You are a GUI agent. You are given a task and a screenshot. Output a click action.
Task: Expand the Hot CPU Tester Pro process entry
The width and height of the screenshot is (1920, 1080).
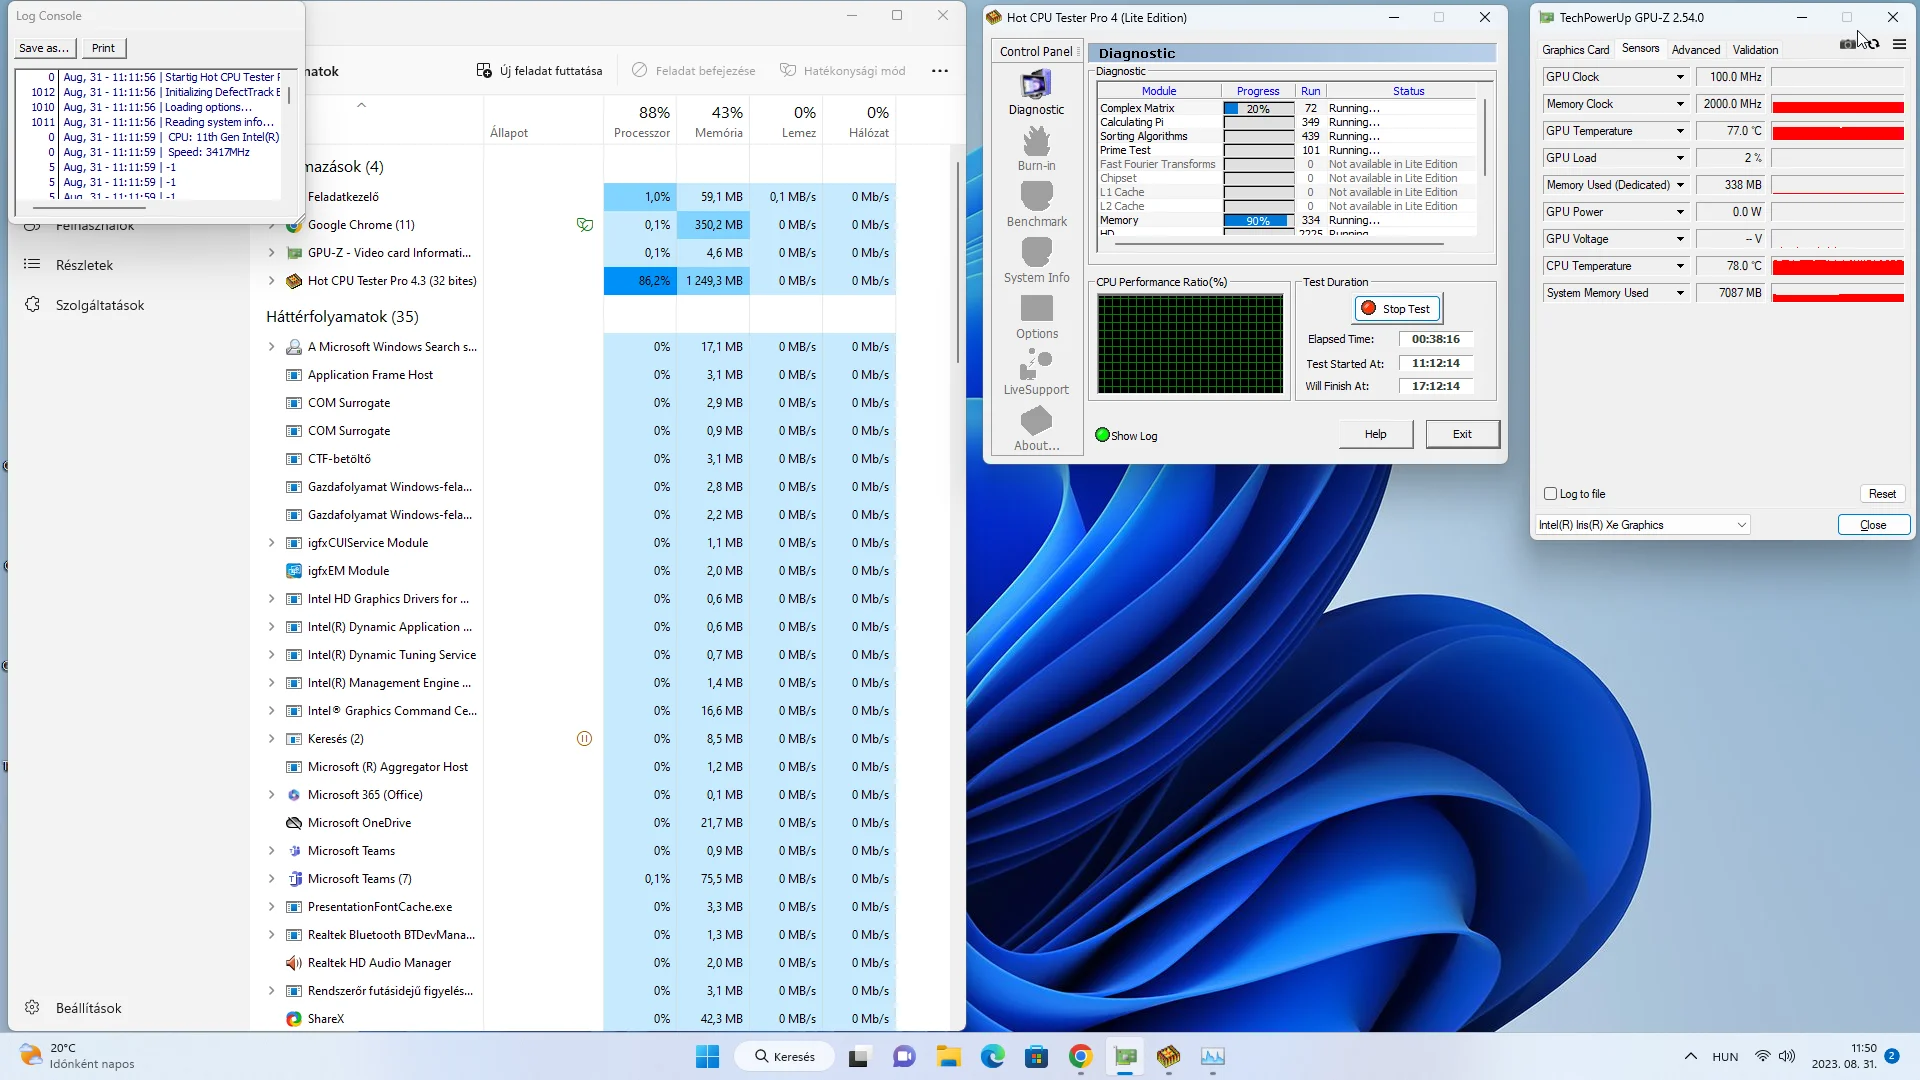(x=271, y=281)
